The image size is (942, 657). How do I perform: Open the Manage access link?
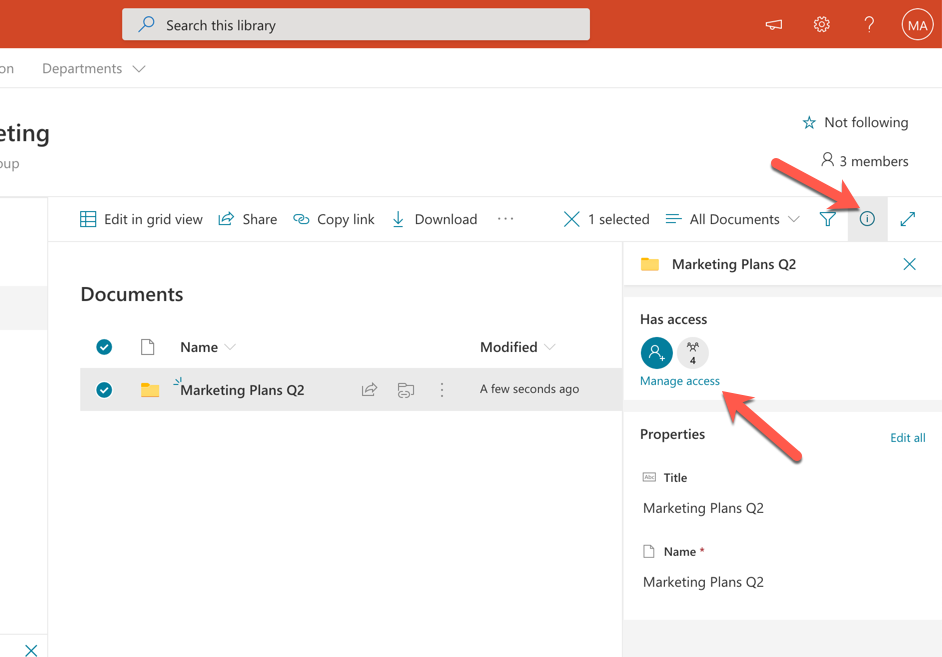click(x=679, y=381)
